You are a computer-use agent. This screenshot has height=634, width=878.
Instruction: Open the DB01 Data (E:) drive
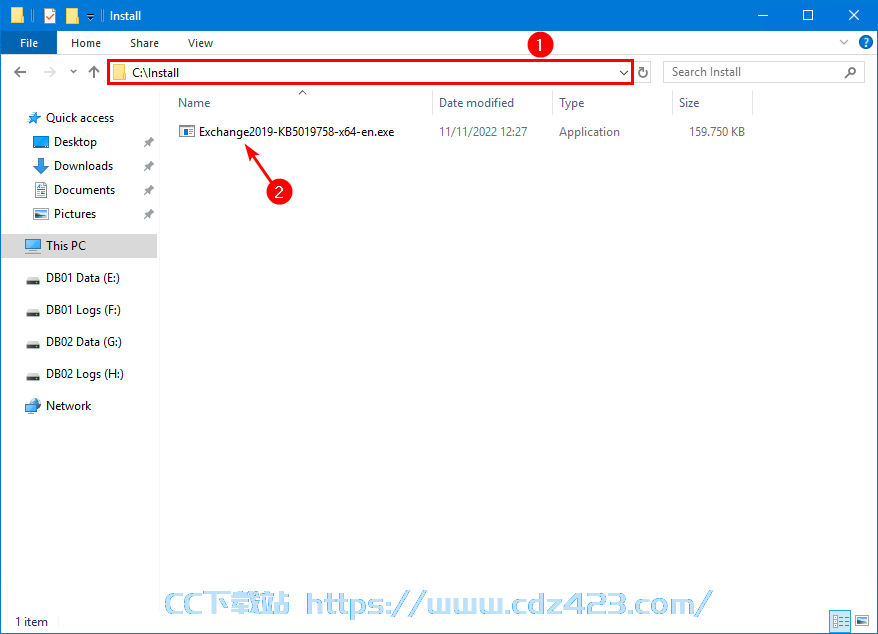click(82, 278)
